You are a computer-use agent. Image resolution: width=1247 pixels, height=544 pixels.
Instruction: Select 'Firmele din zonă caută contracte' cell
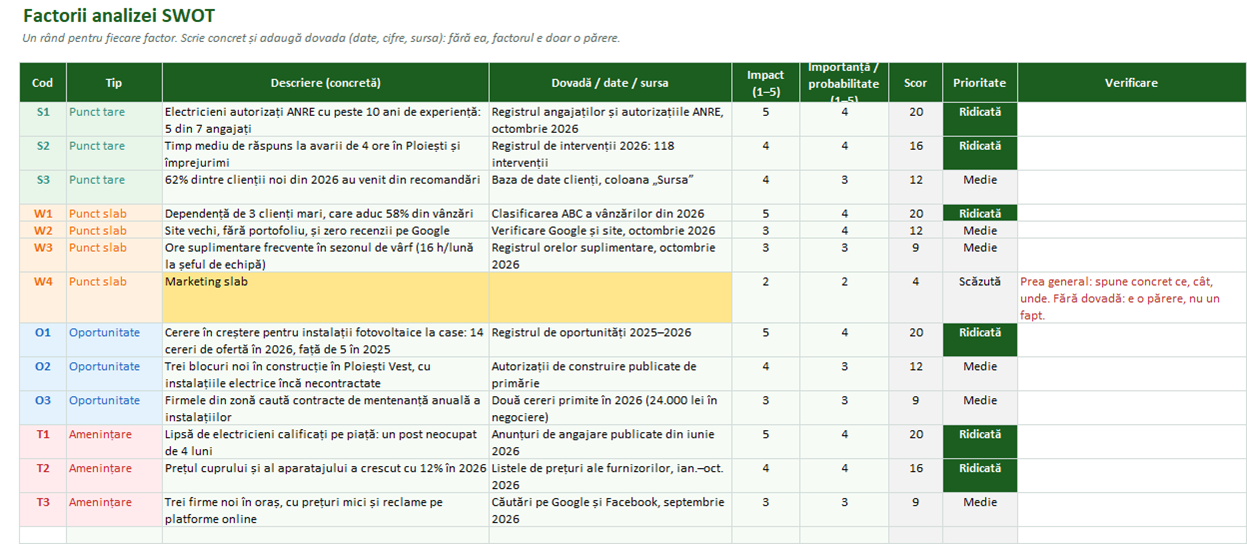[x=326, y=408]
